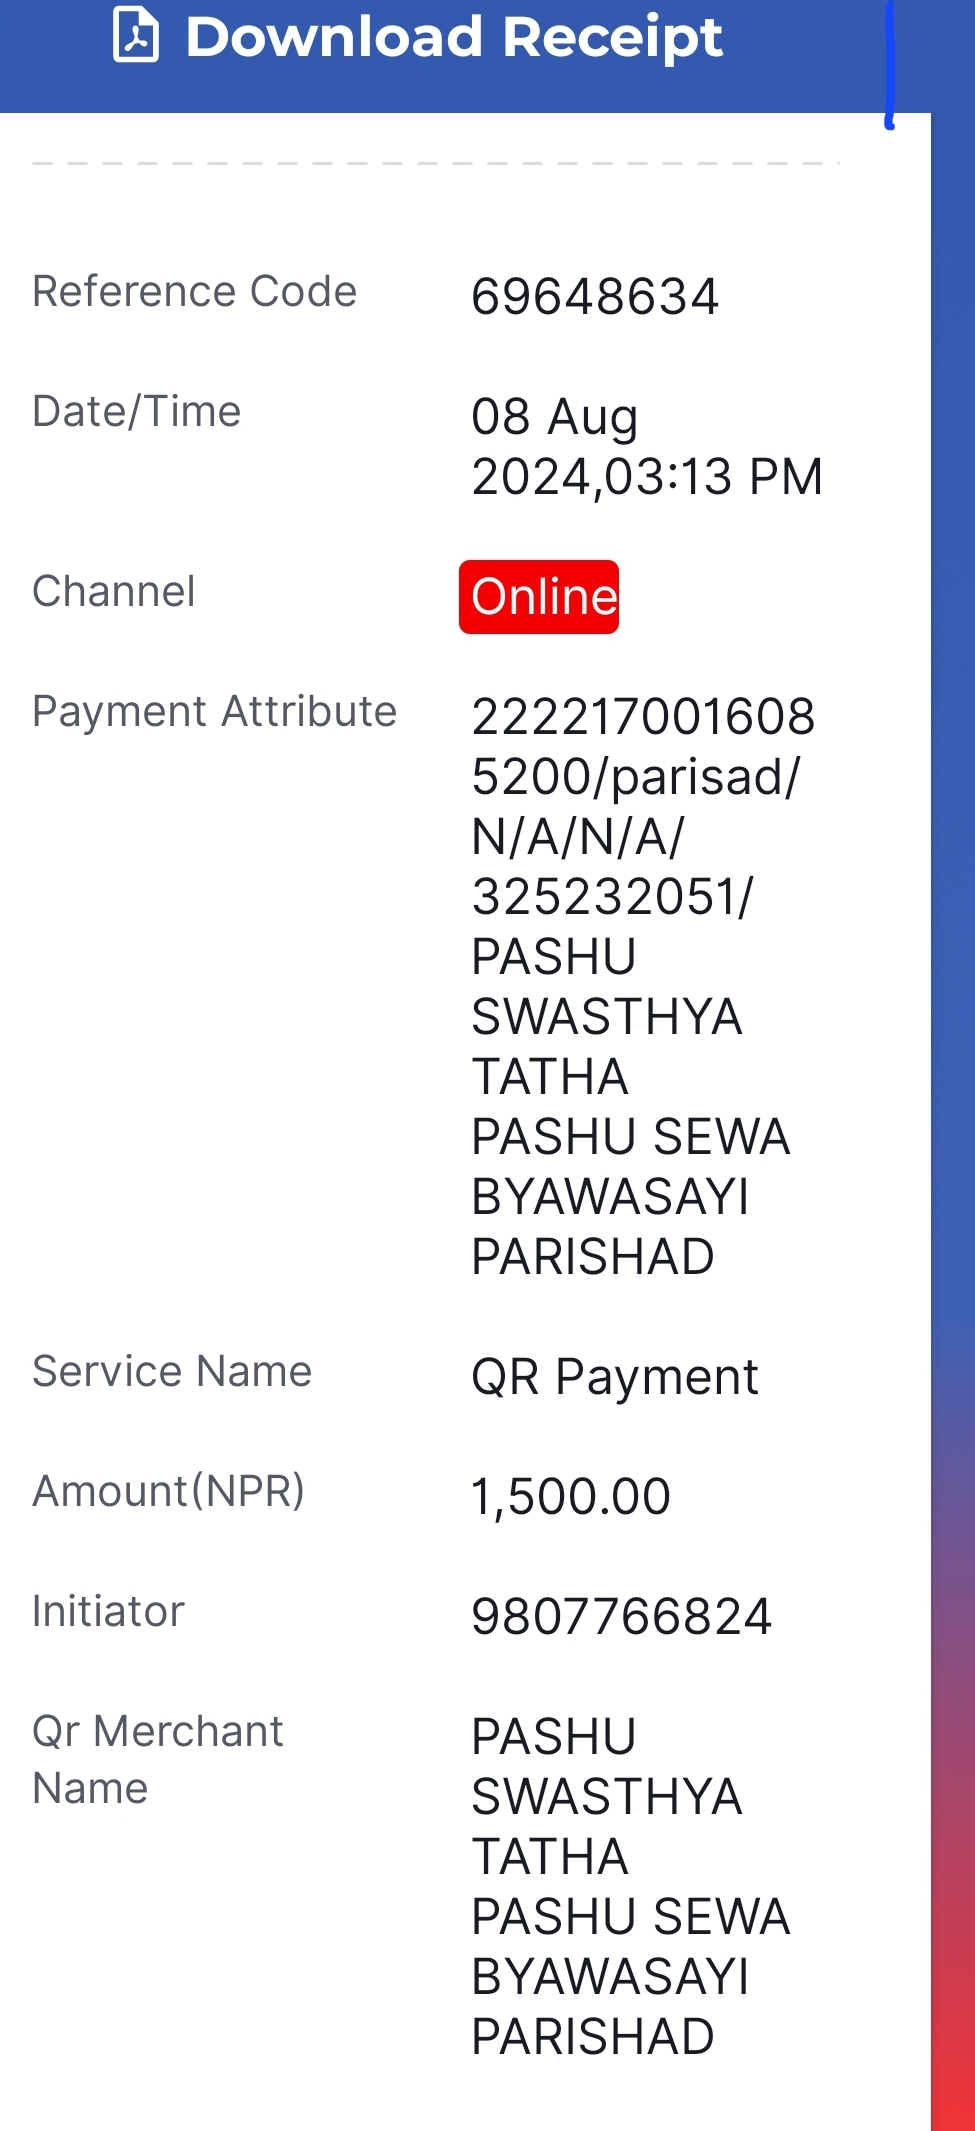Click the dashed separator line below the header
The image size is (975, 2131).
435,163
